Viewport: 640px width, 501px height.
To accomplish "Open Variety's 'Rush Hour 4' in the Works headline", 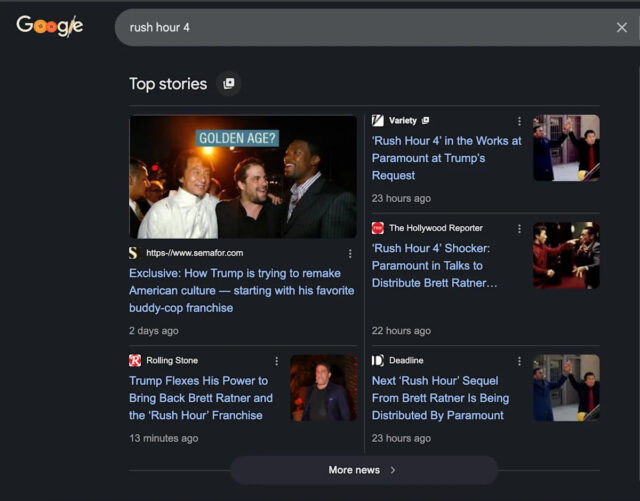I will [x=446, y=158].
